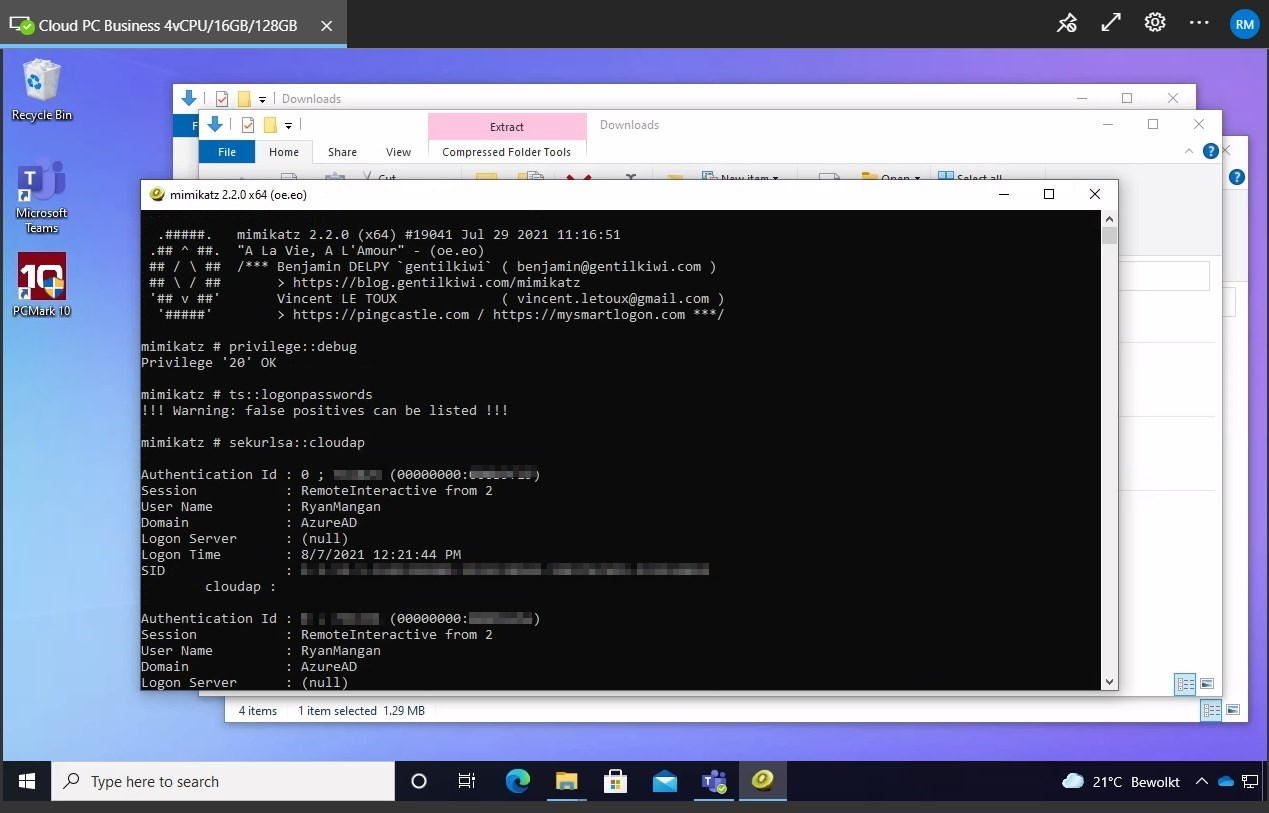The width and height of the screenshot is (1269, 813).
Task: Click the pink Extract contextual tab header
Action: [506, 127]
